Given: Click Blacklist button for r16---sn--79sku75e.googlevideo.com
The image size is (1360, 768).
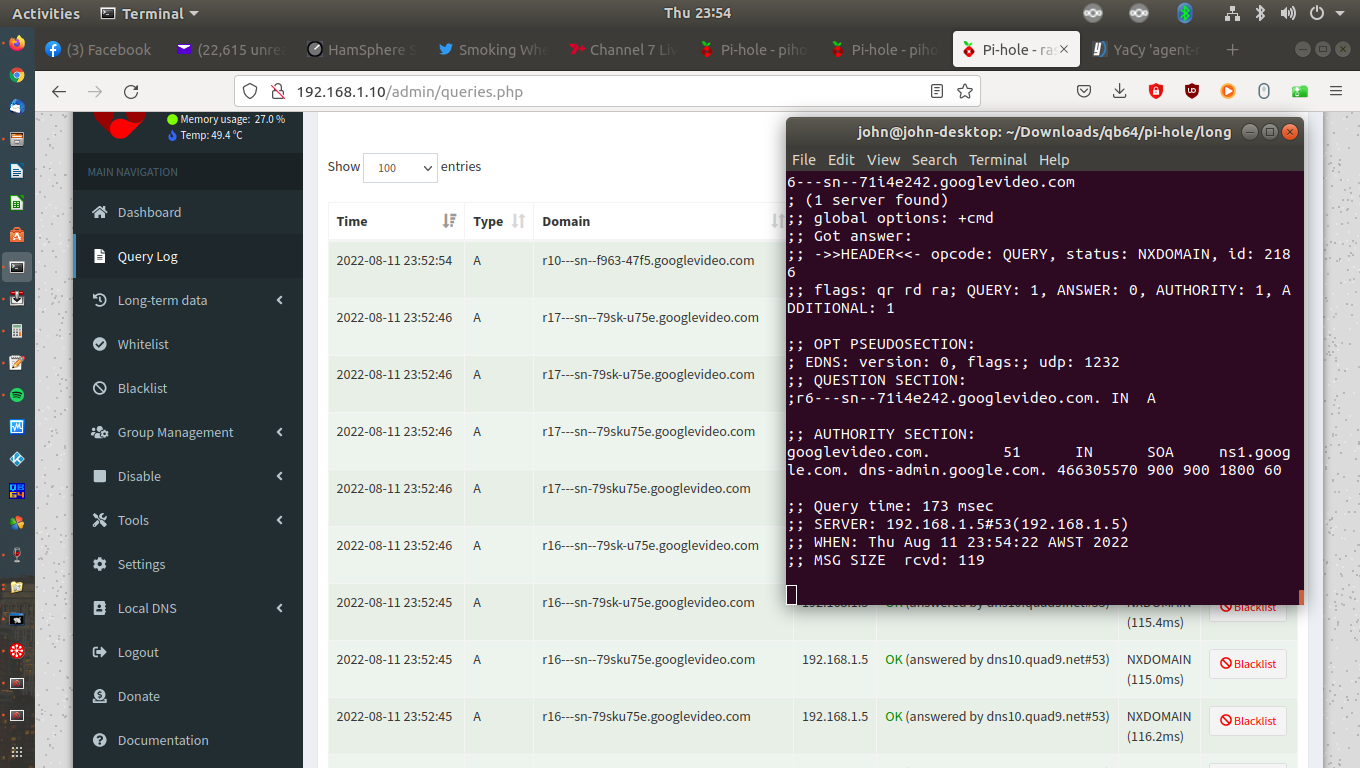Looking at the screenshot, I should pos(1248,663).
